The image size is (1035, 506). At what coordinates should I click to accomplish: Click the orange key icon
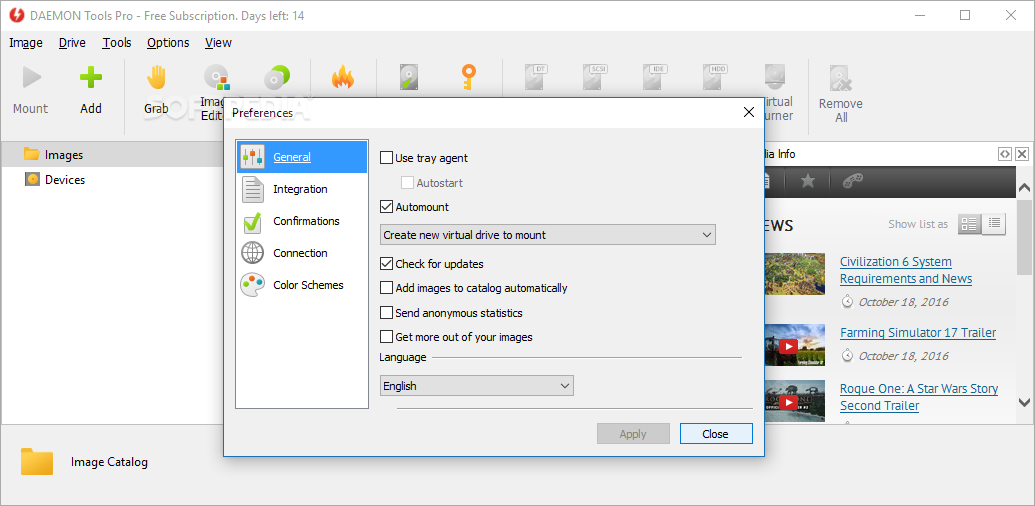coord(468,77)
